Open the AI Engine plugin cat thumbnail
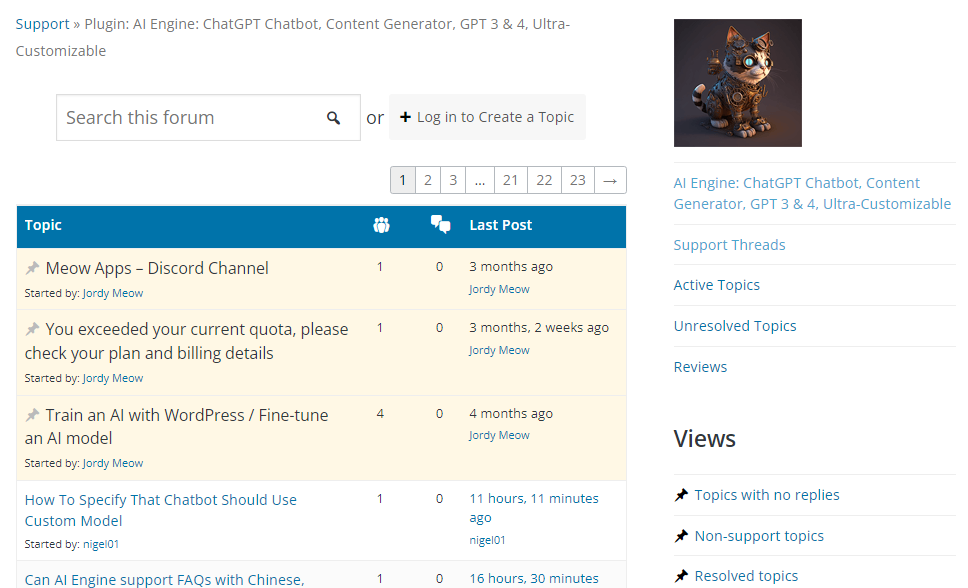The height and width of the screenshot is (588, 968). 738,83
